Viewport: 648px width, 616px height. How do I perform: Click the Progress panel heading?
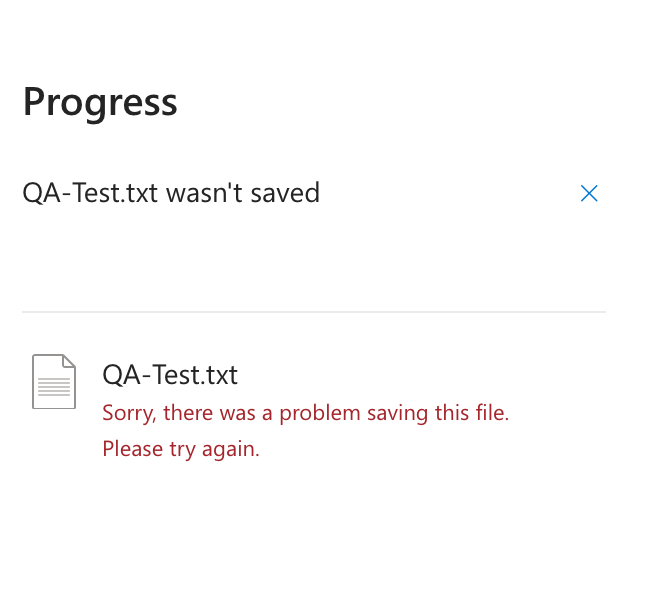[x=100, y=102]
